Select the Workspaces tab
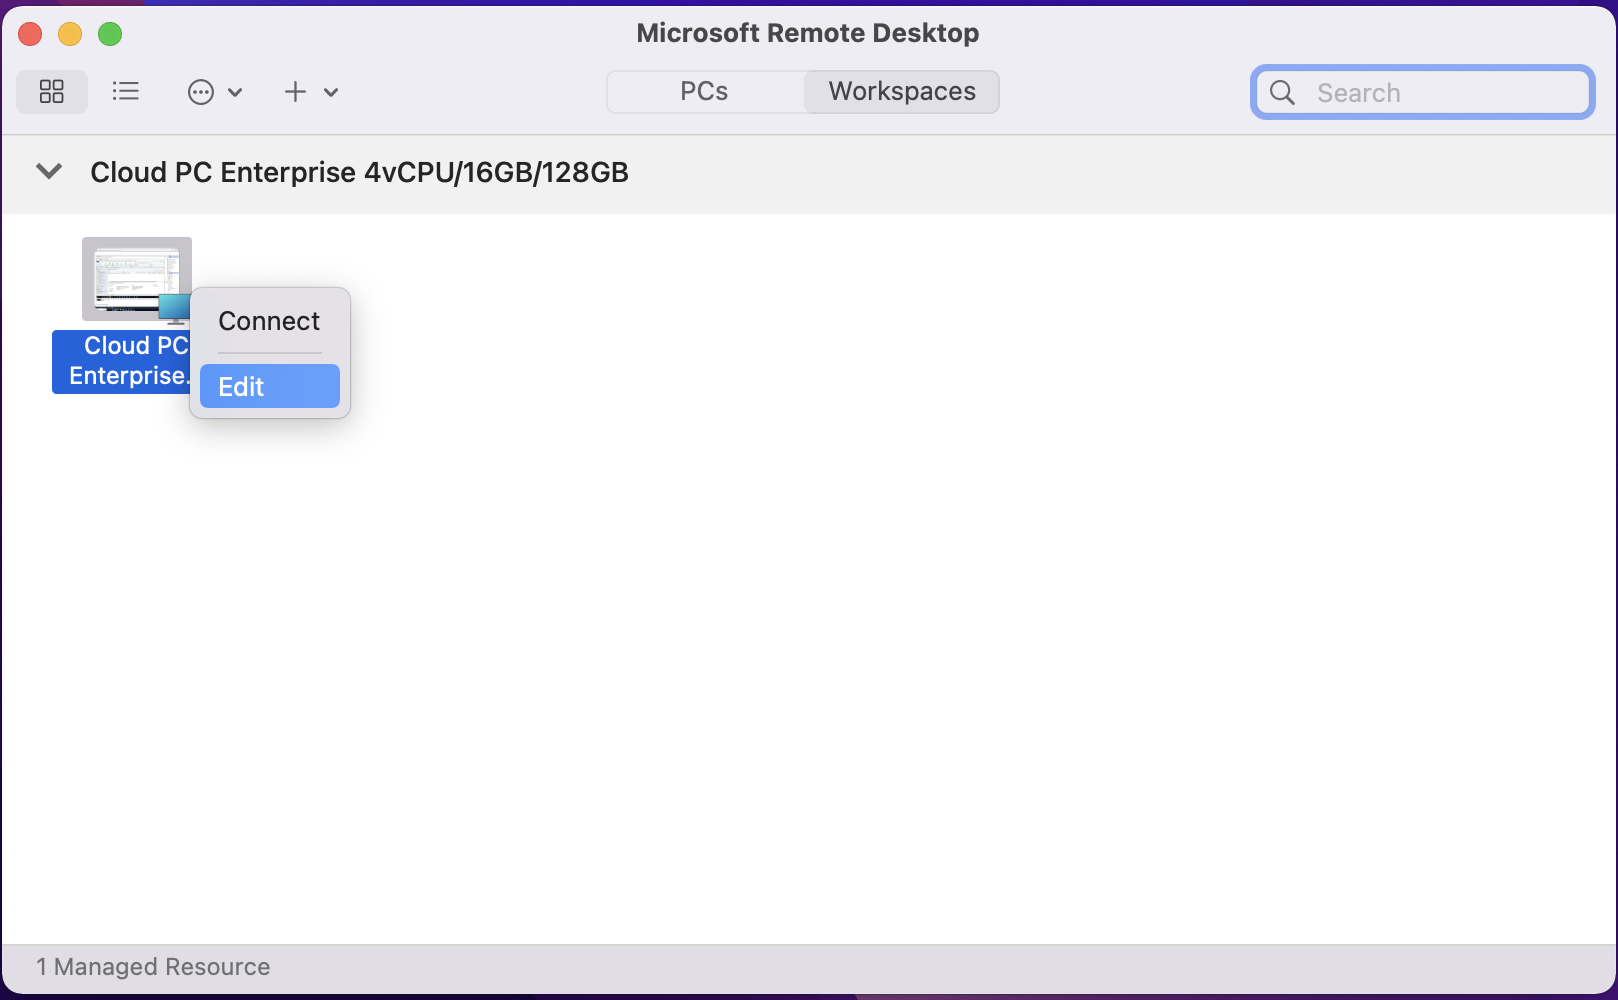 902,92
